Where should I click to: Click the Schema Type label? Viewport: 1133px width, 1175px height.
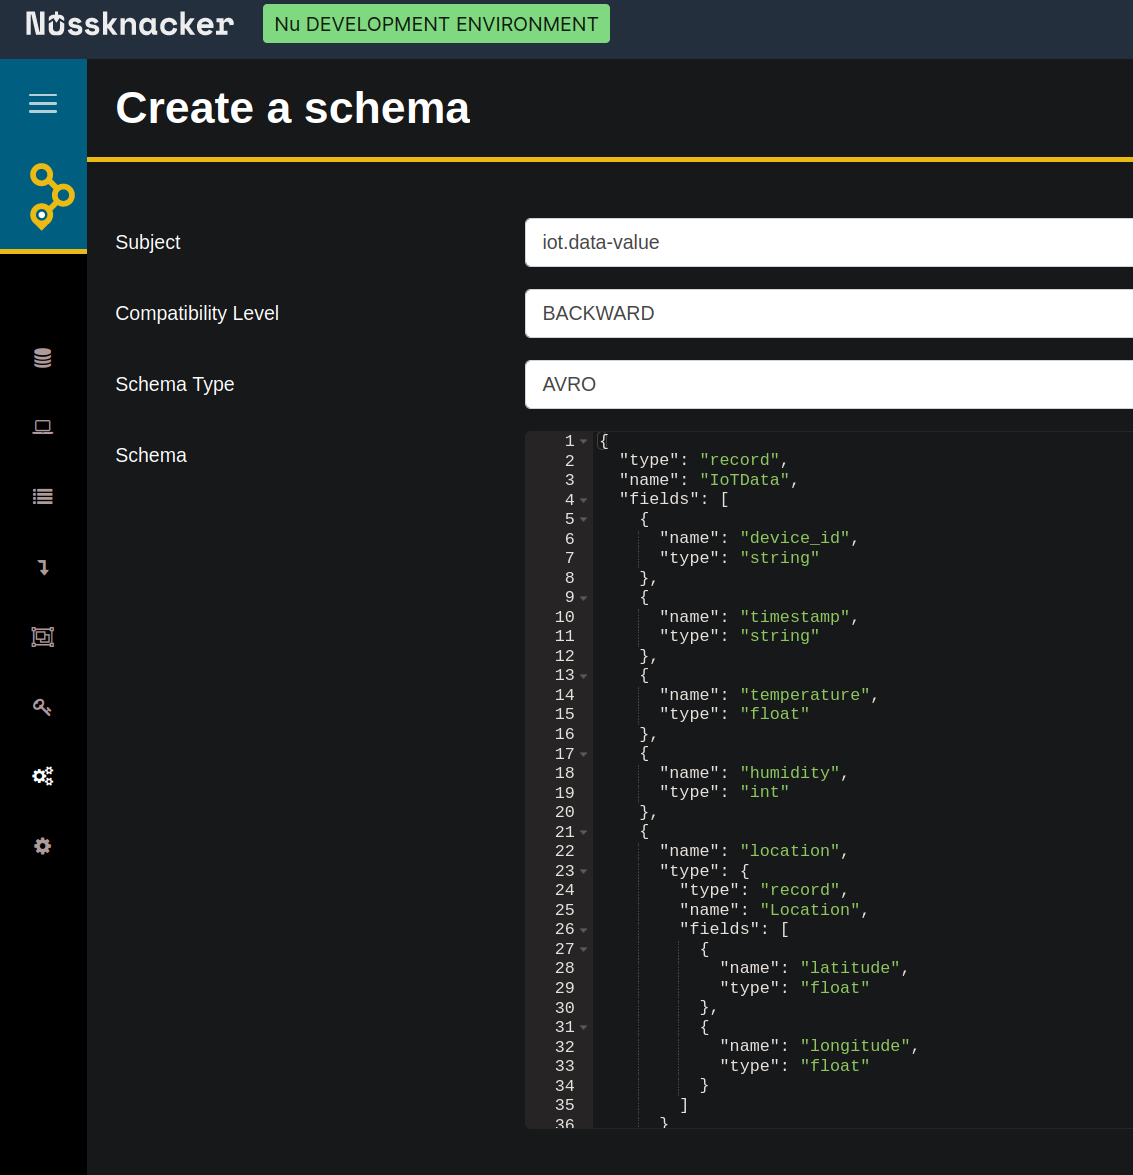click(175, 384)
